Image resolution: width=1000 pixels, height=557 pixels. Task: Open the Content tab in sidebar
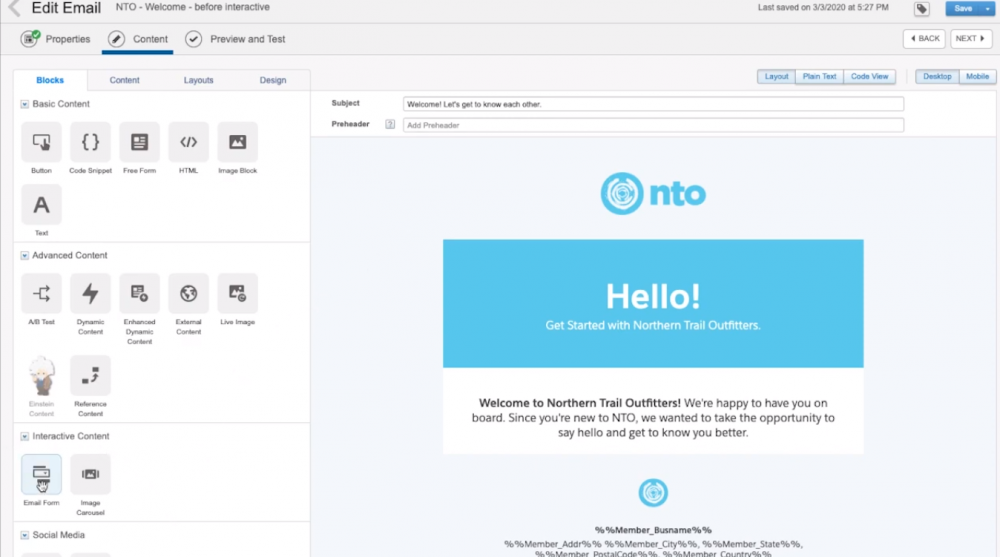tap(124, 80)
